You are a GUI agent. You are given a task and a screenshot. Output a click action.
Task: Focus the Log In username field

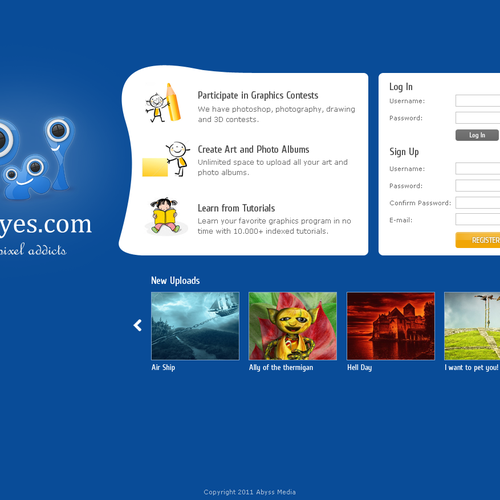(x=478, y=101)
